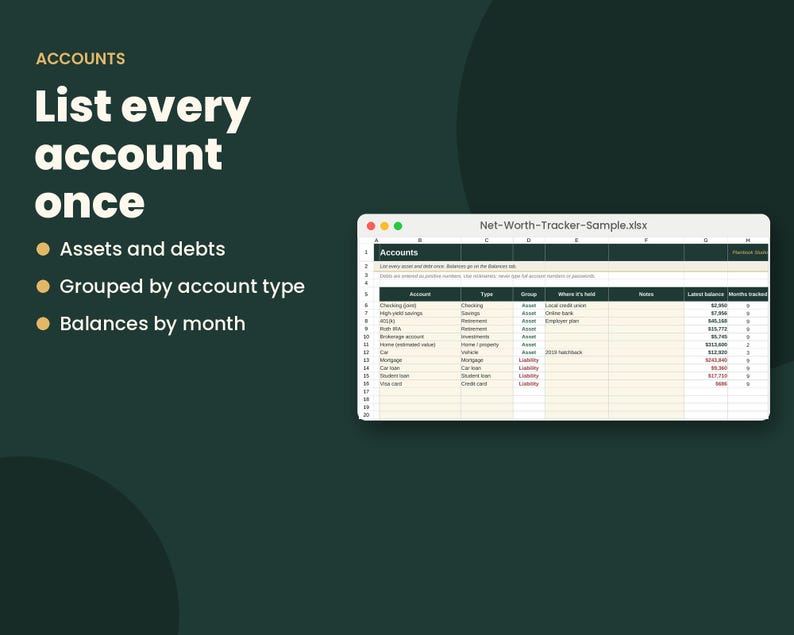
Task: Select the Liability cell in Visa card row
Action: 529,384
